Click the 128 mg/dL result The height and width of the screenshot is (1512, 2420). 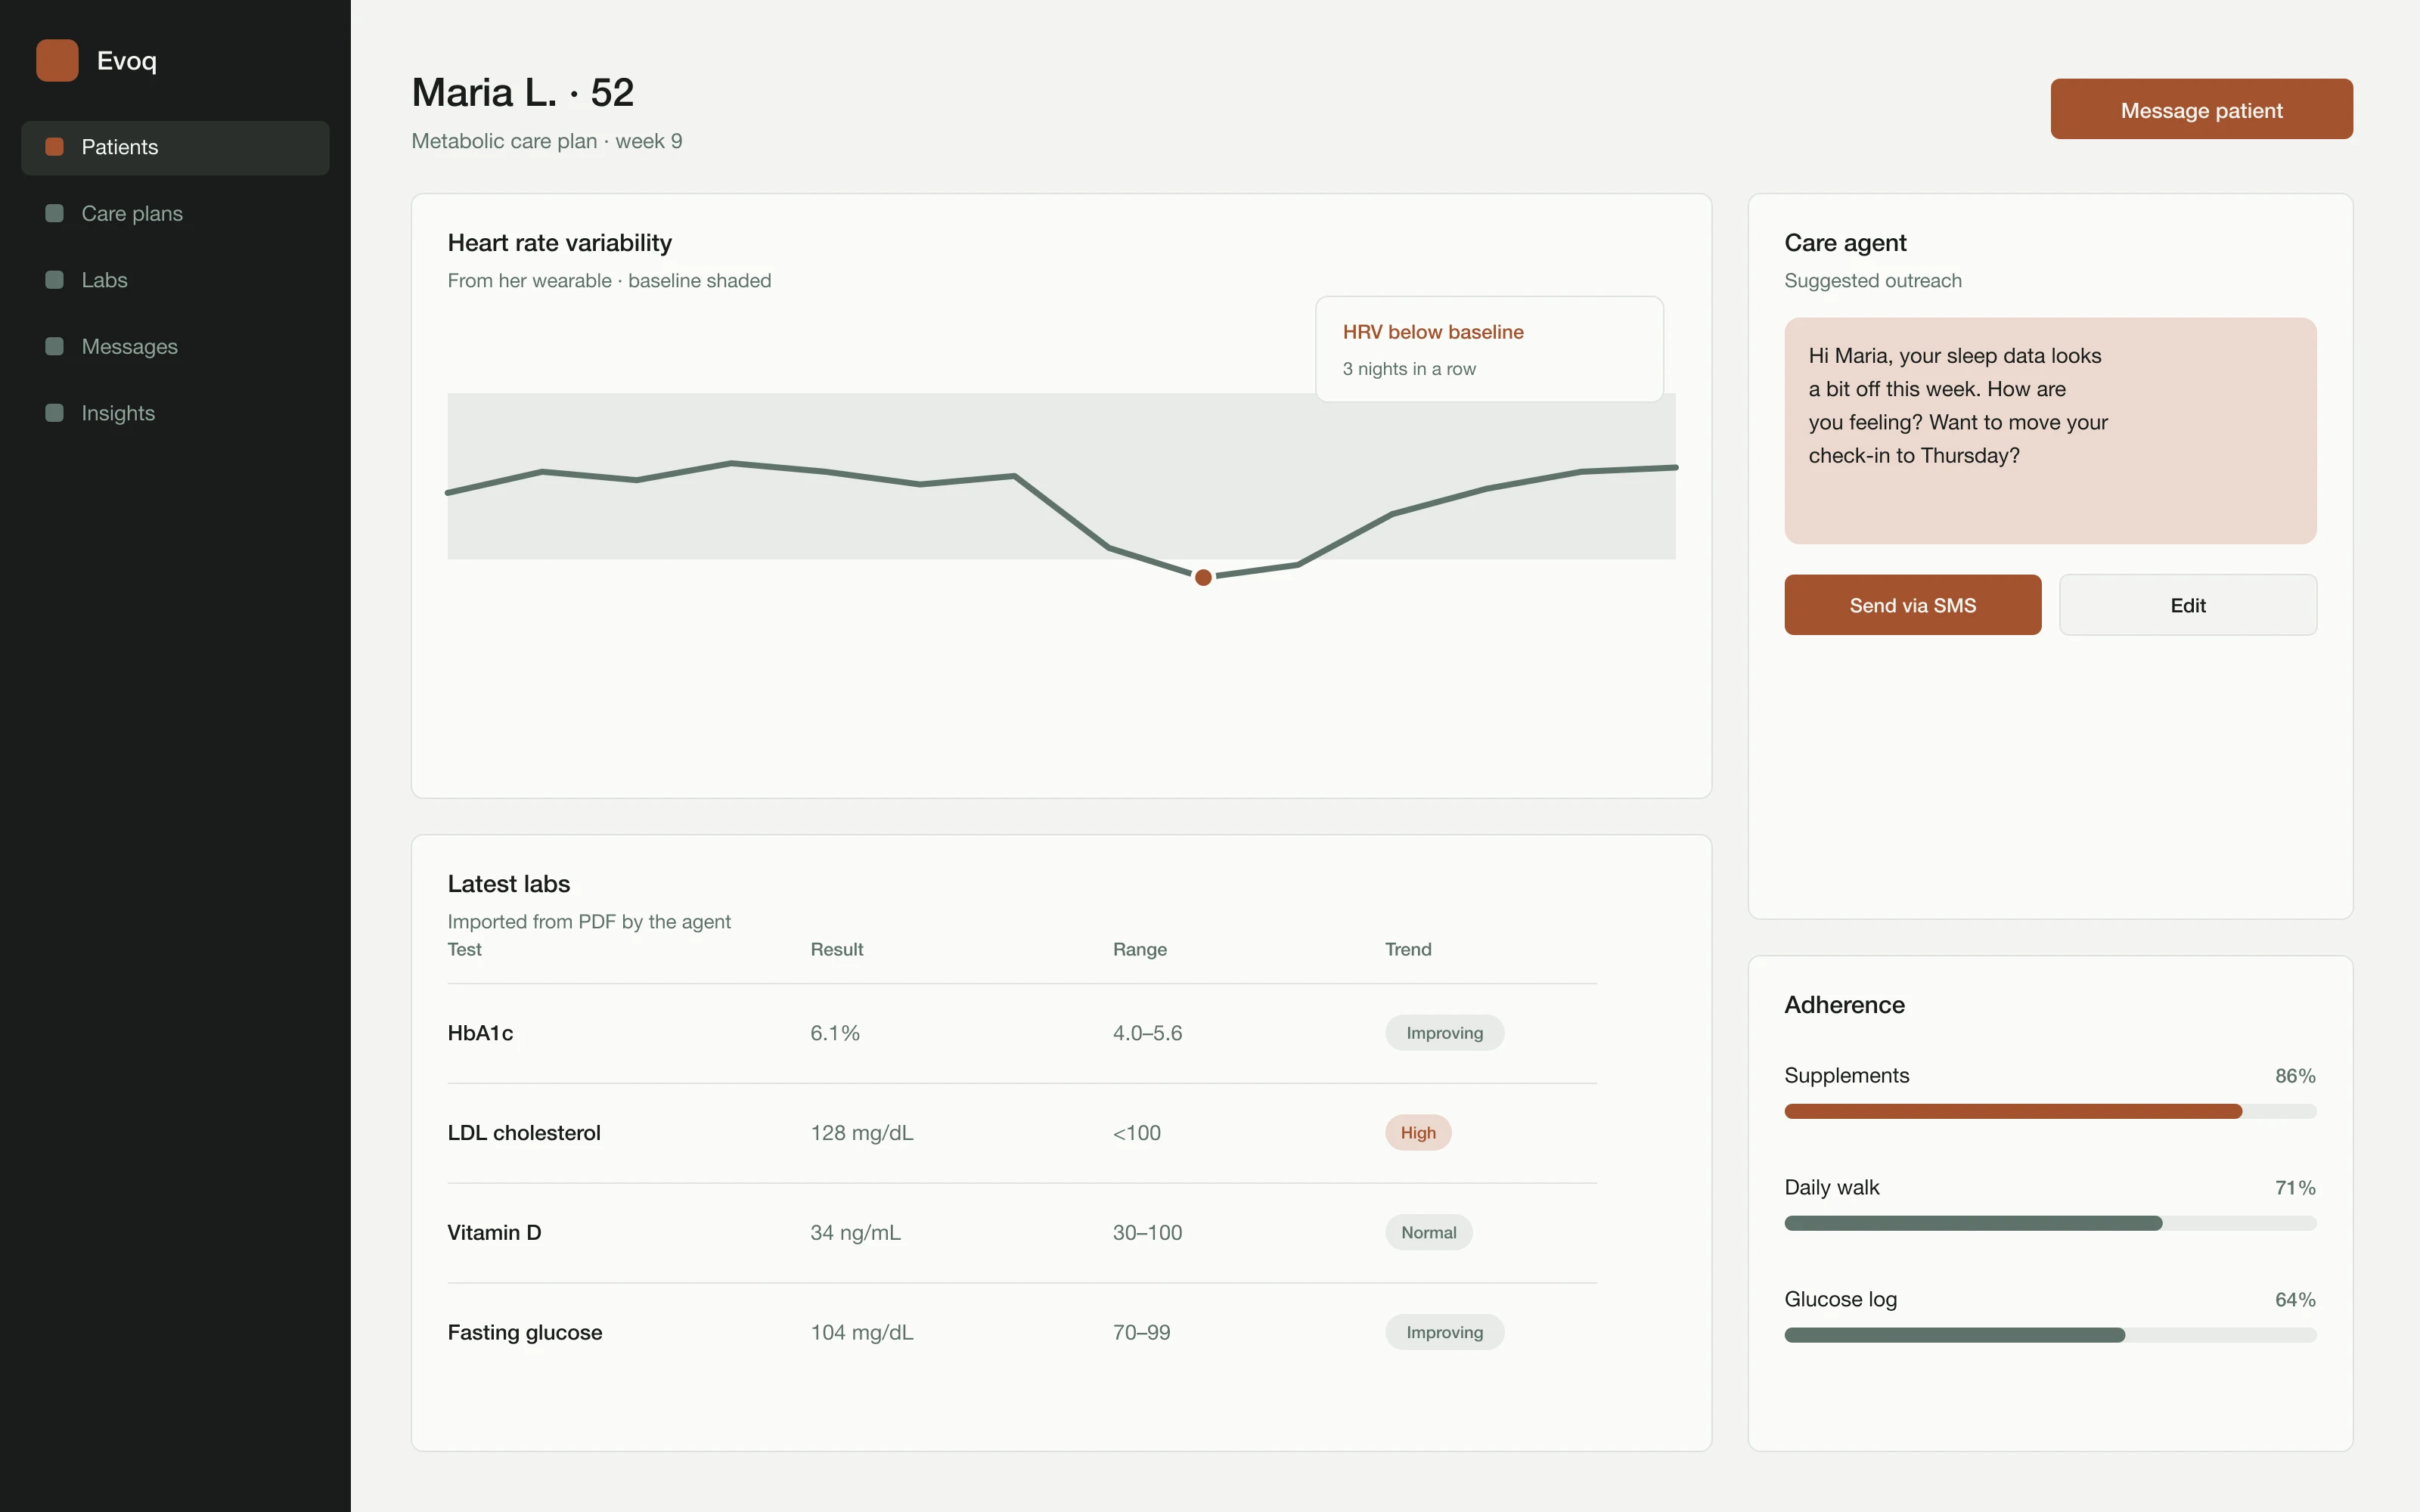coord(862,1133)
